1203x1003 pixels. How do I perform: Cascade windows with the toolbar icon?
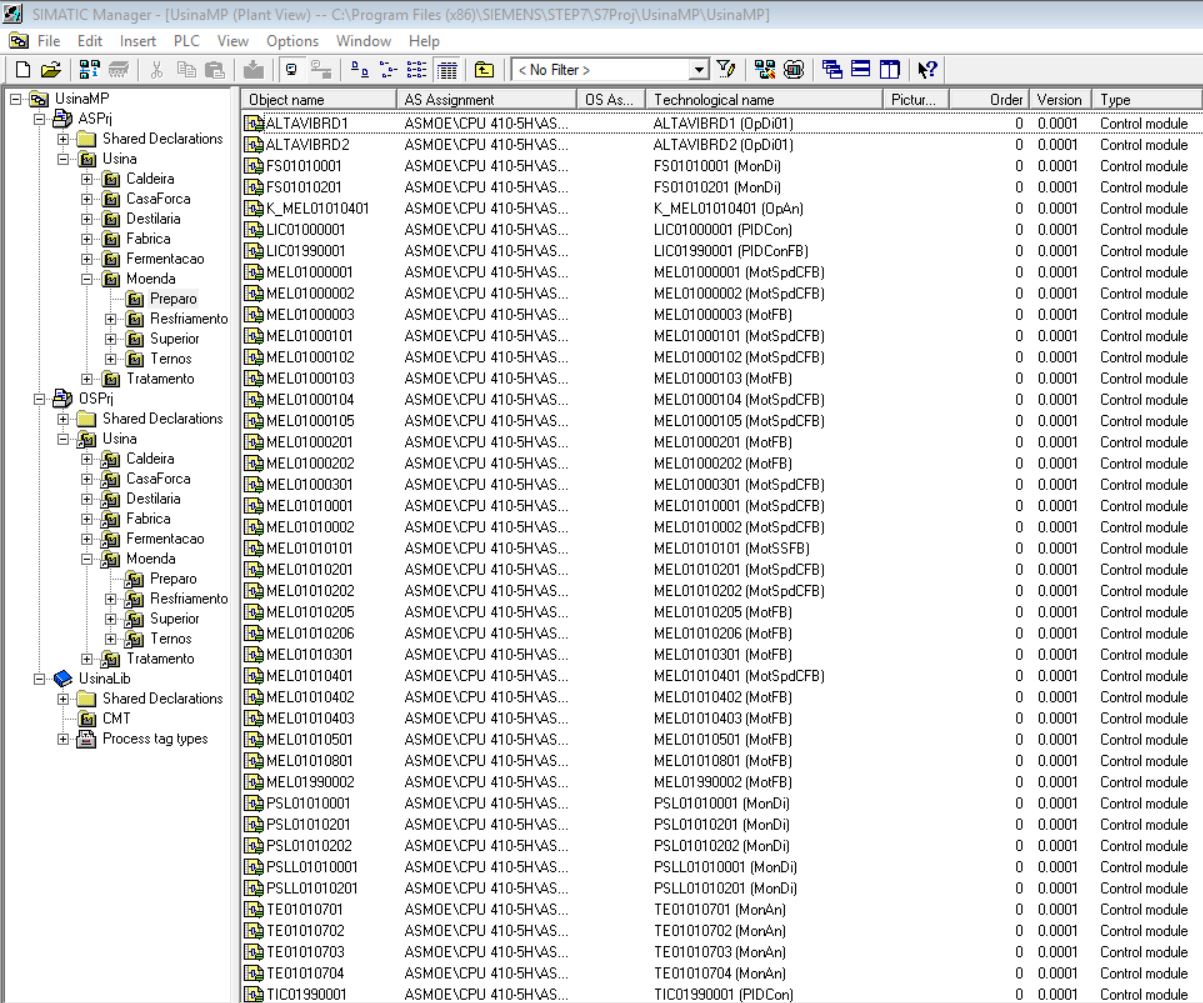pyautogui.click(x=832, y=70)
